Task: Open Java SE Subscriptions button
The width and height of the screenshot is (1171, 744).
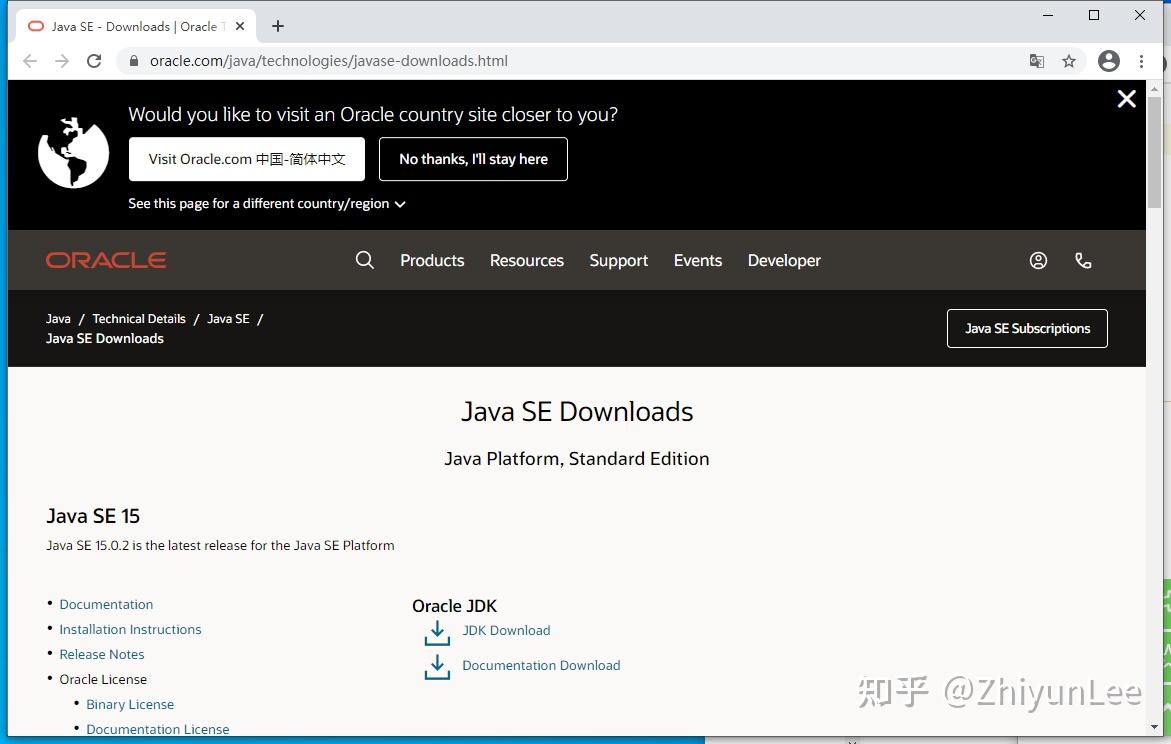Action: tap(1027, 329)
